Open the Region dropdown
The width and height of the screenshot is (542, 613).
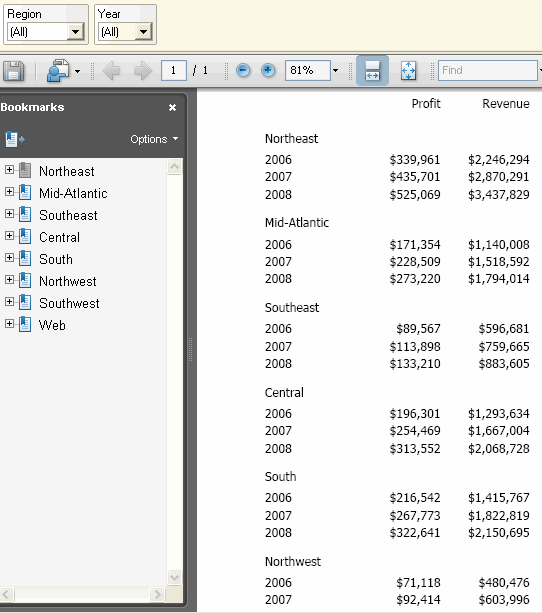click(x=75, y=32)
